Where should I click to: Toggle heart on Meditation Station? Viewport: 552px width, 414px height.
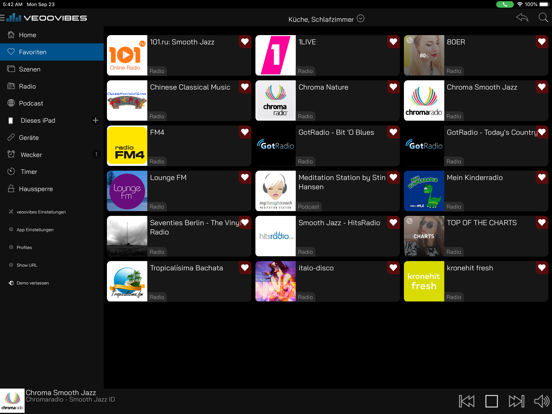(393, 177)
